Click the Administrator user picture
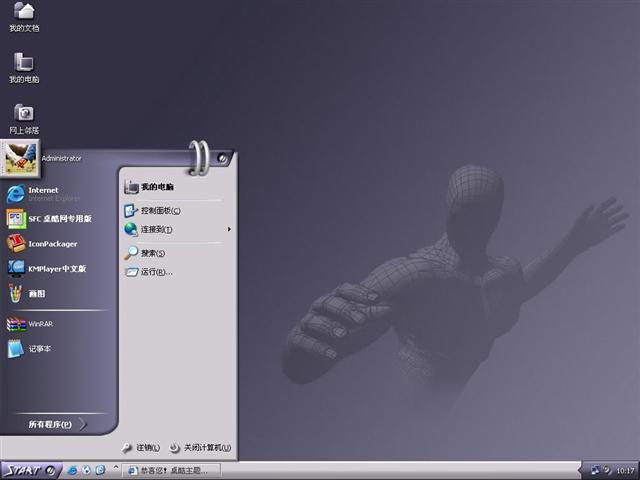This screenshot has width=640, height=480. 21,157
